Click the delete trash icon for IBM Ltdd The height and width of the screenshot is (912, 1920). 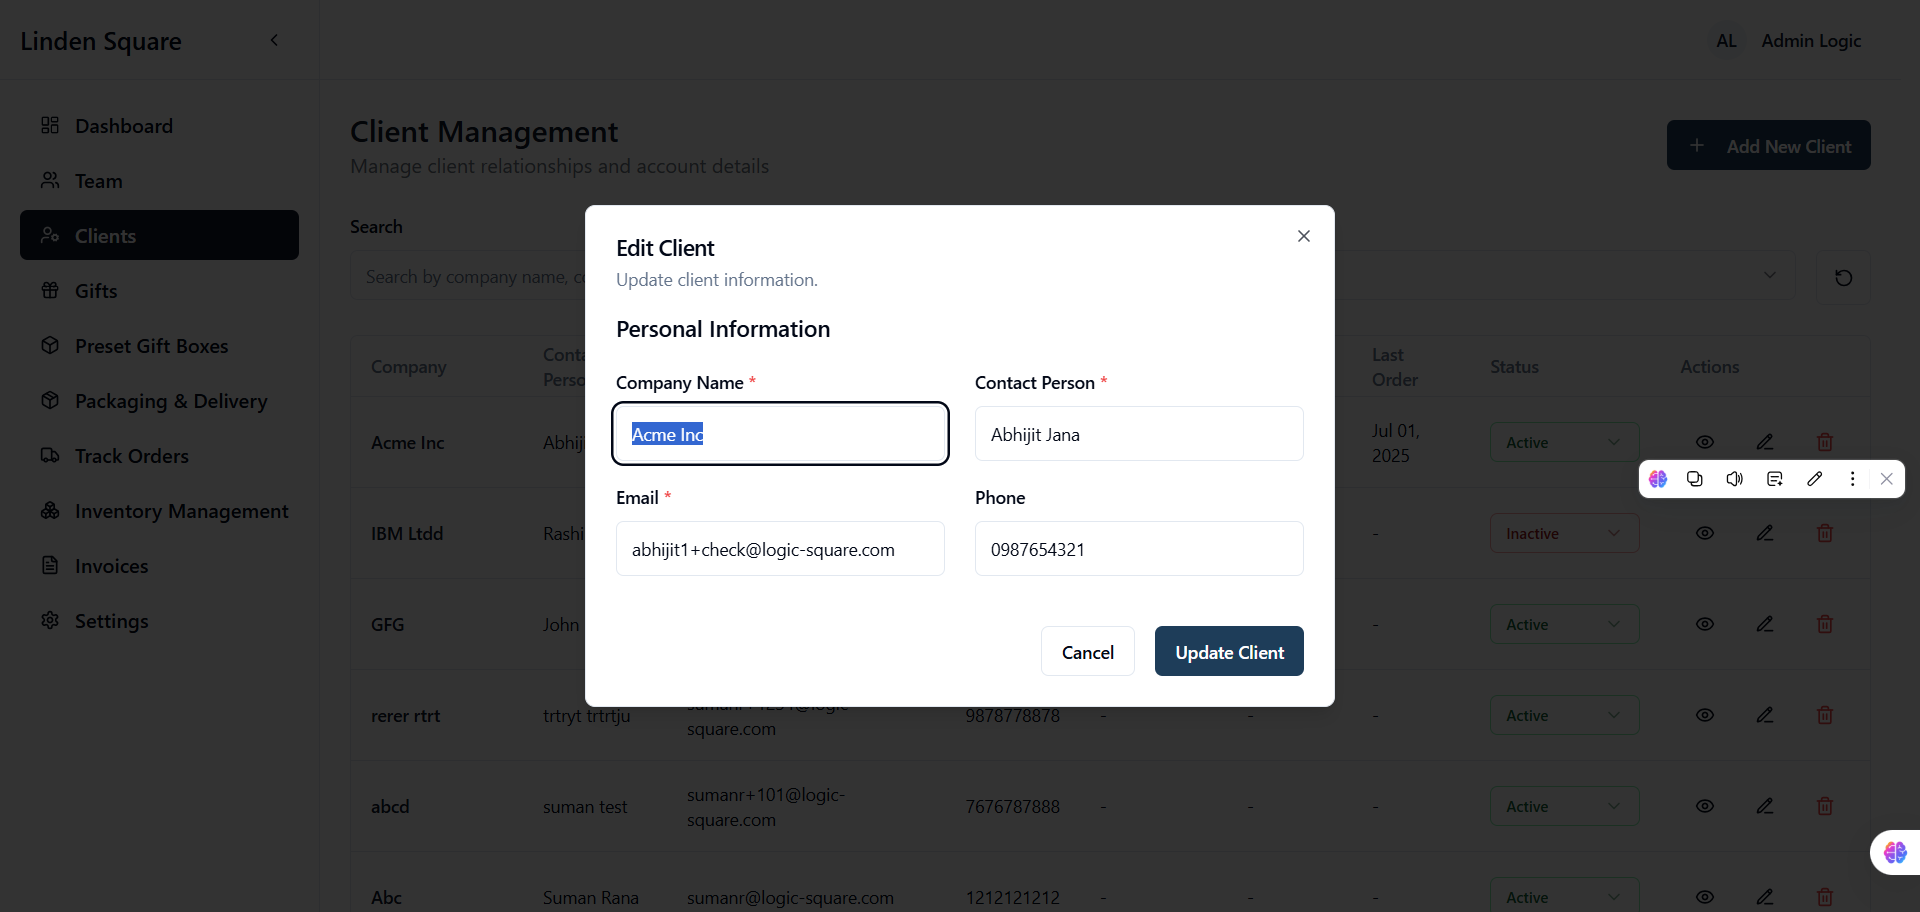1825,533
